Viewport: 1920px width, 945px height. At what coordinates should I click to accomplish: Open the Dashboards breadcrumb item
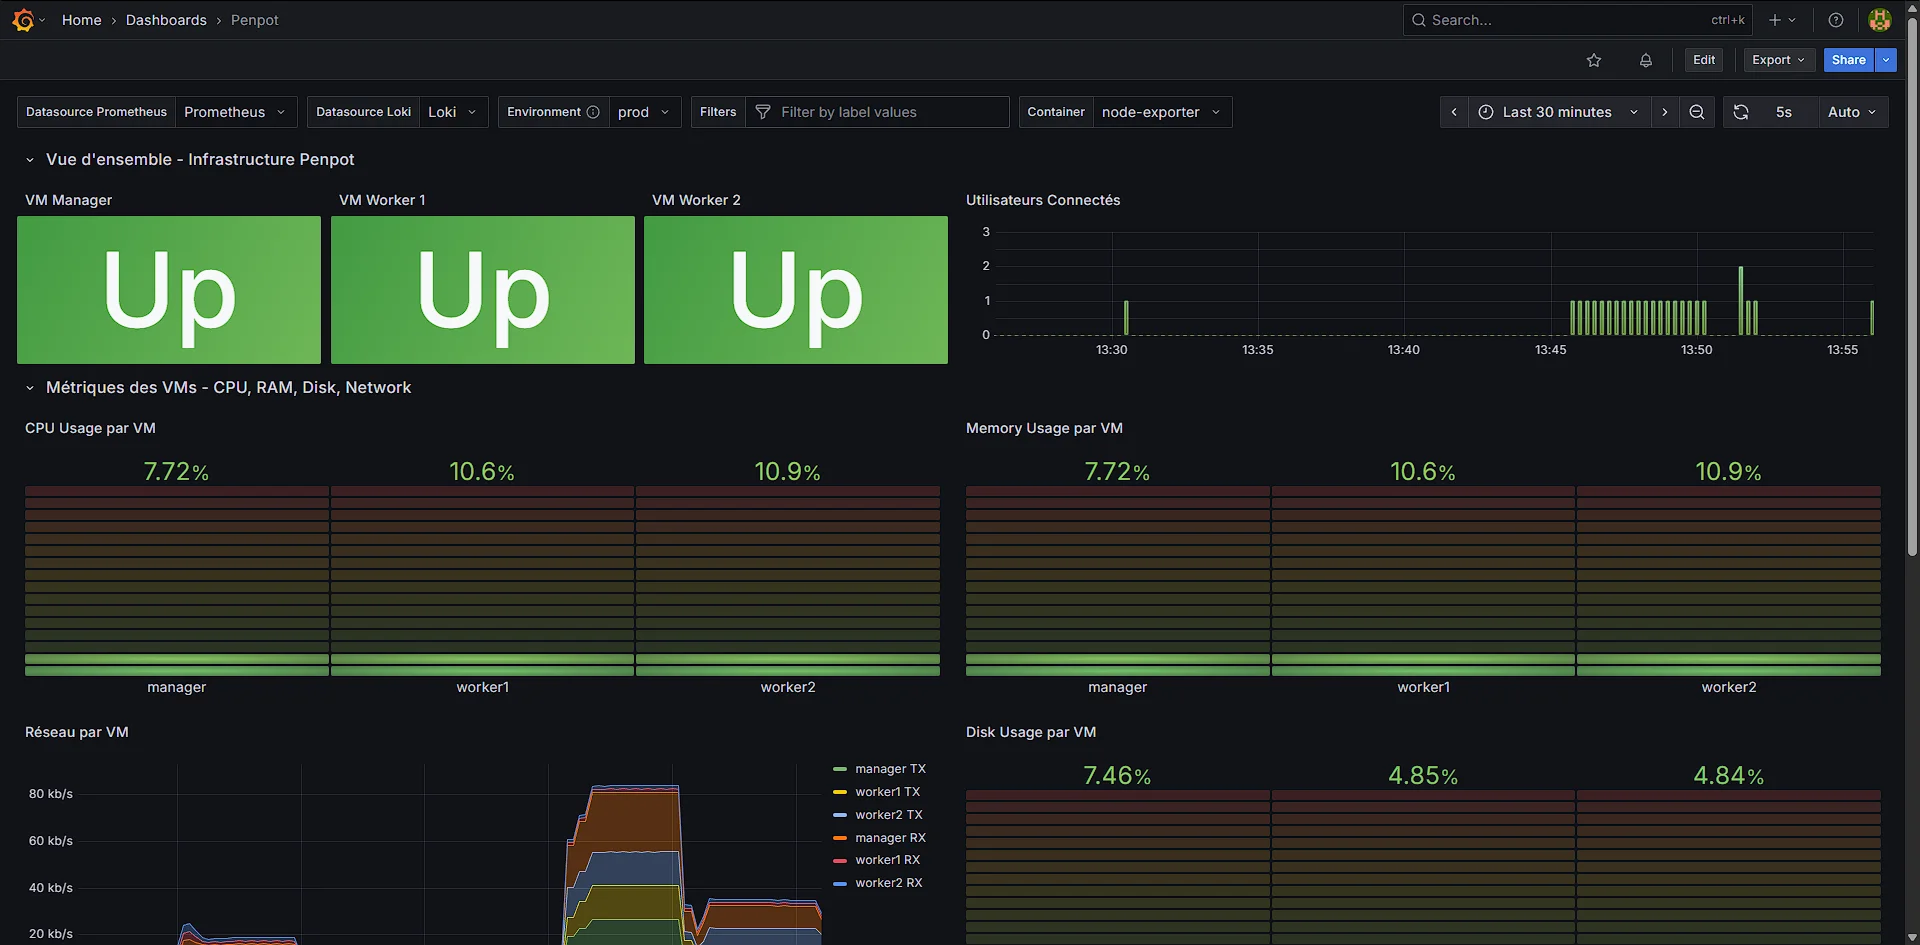click(166, 20)
